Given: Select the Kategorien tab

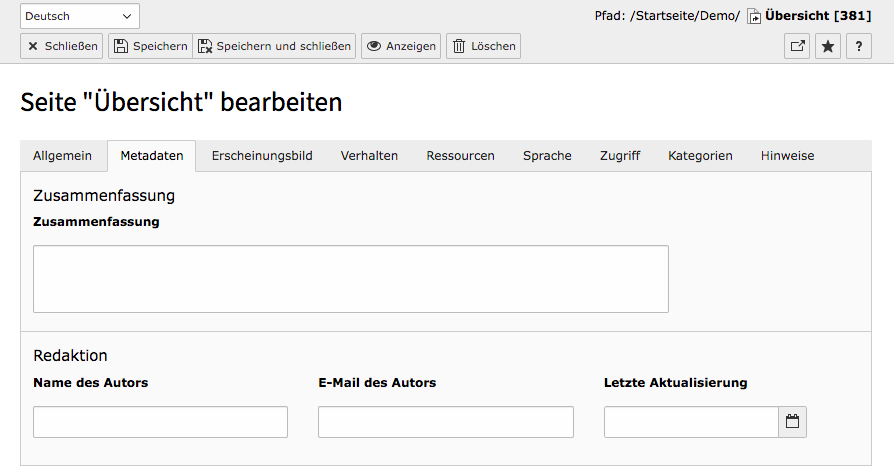Looking at the screenshot, I should (700, 156).
